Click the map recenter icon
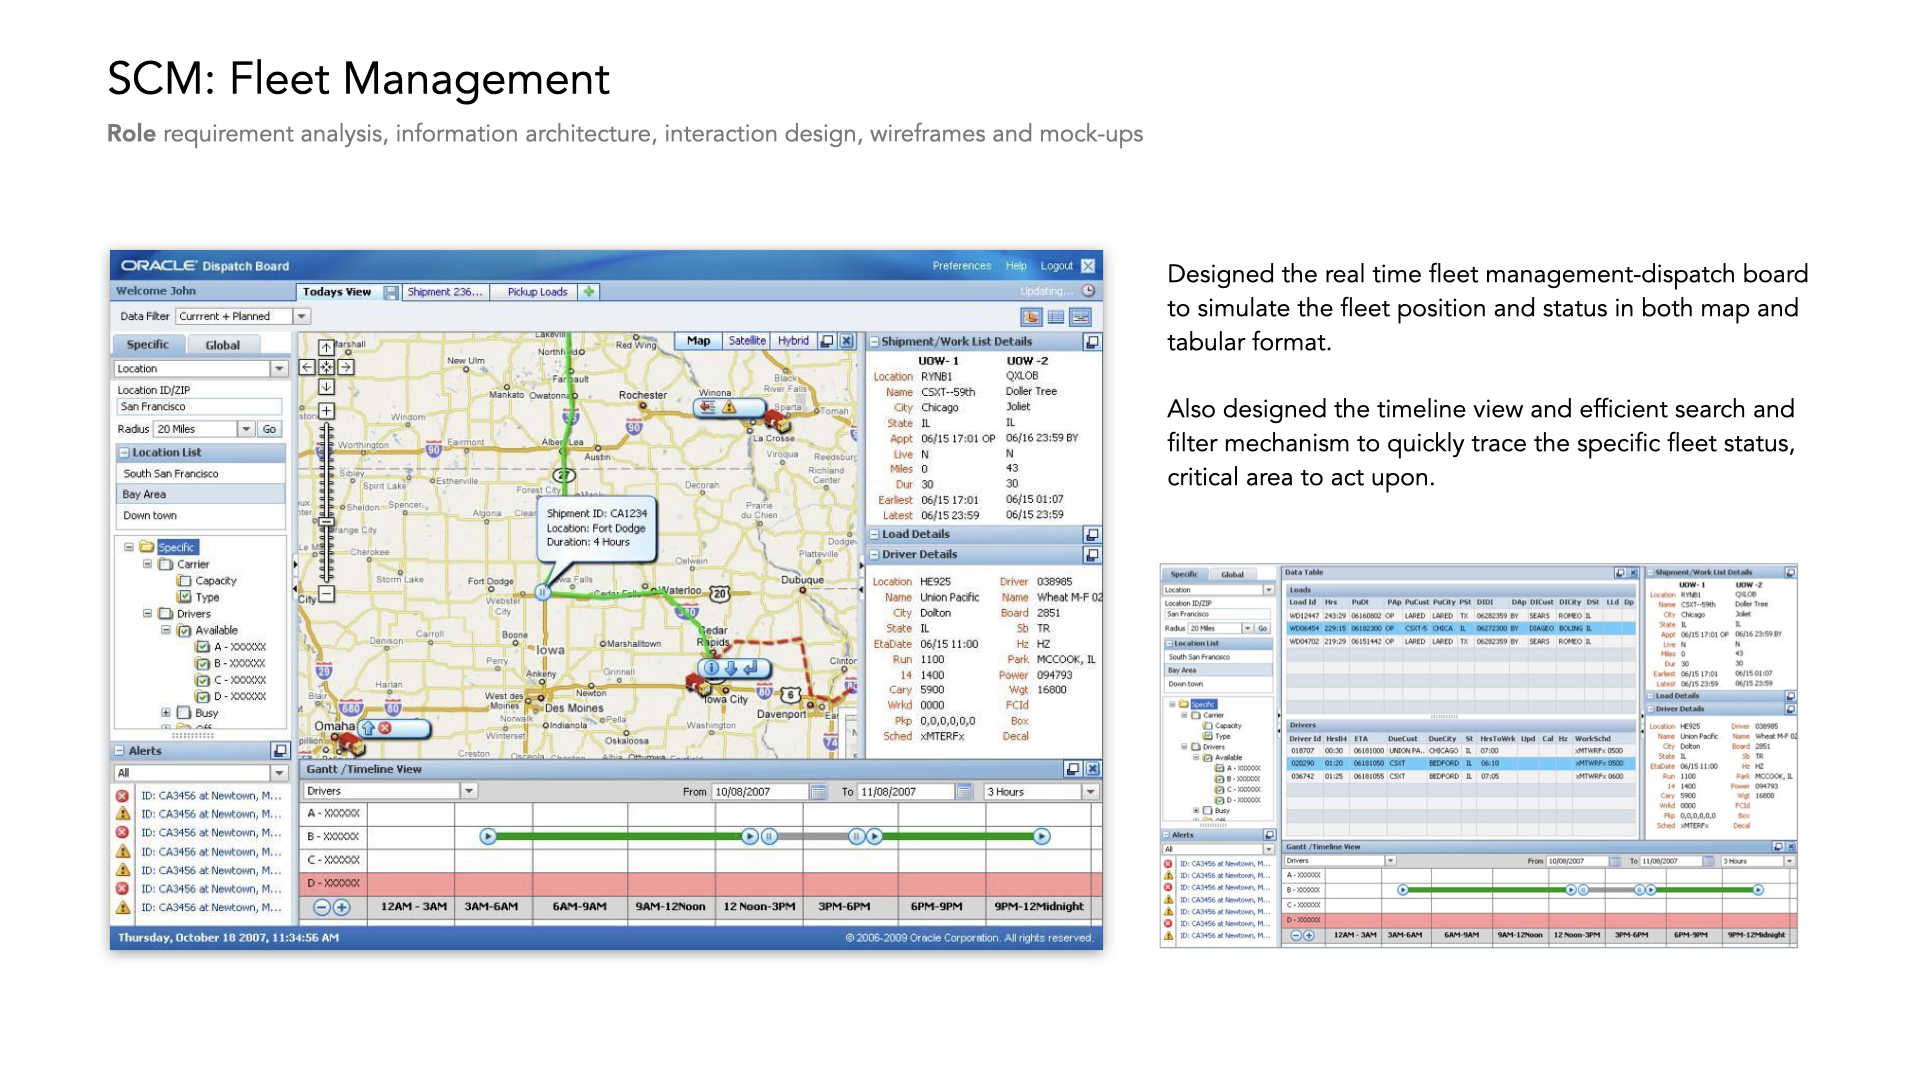Image resolution: width=1920 pixels, height=1080 pixels. [x=326, y=367]
